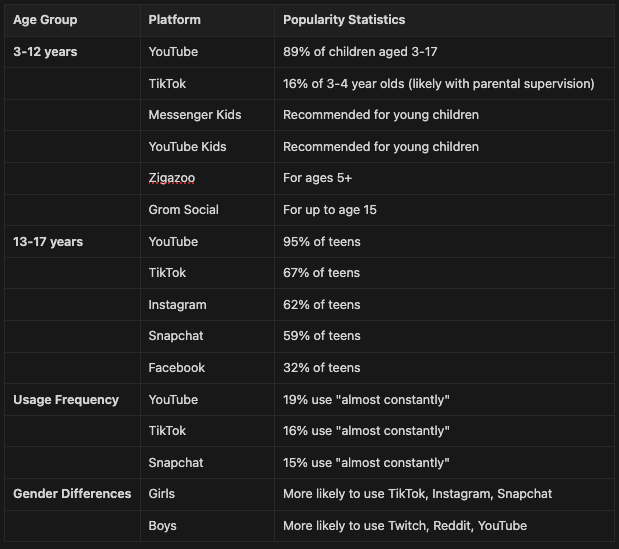
Task: Click the Instagram platform cell
Action: (177, 305)
